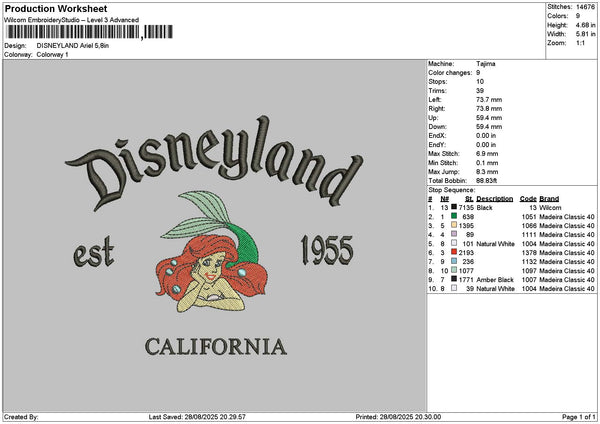600x424 pixels.
Task: Click the Ariel mermaid embroidery in the preview
Action: pyautogui.click(x=212, y=252)
